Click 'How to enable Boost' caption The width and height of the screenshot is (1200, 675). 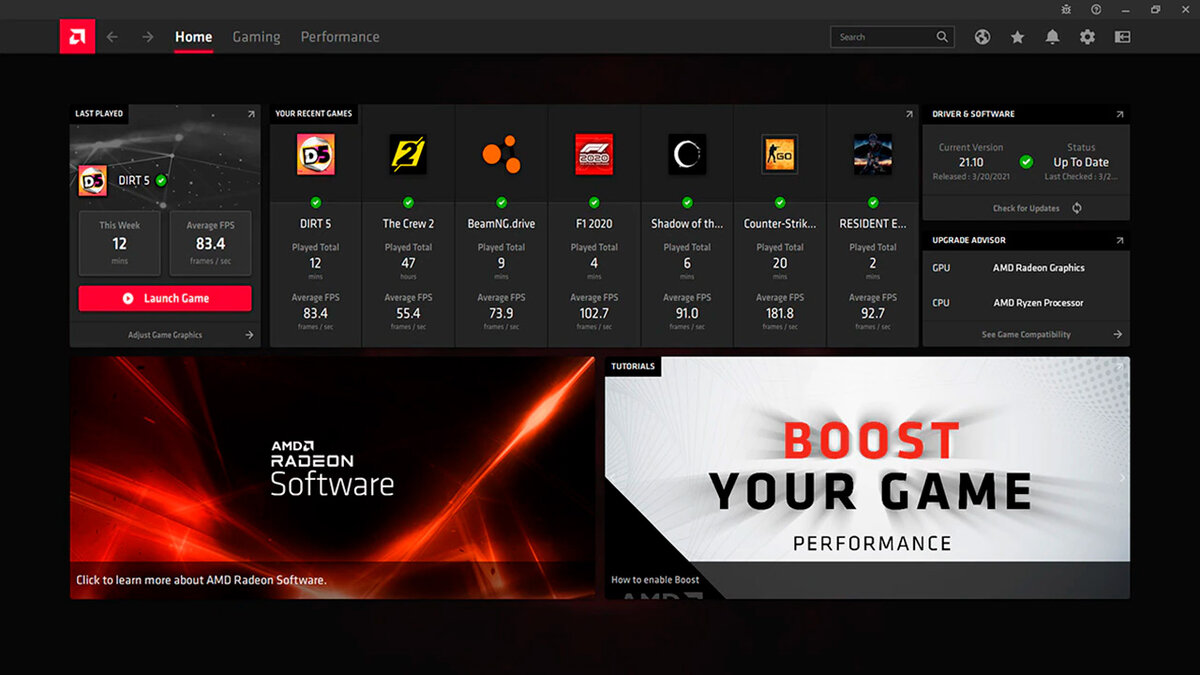(x=655, y=580)
